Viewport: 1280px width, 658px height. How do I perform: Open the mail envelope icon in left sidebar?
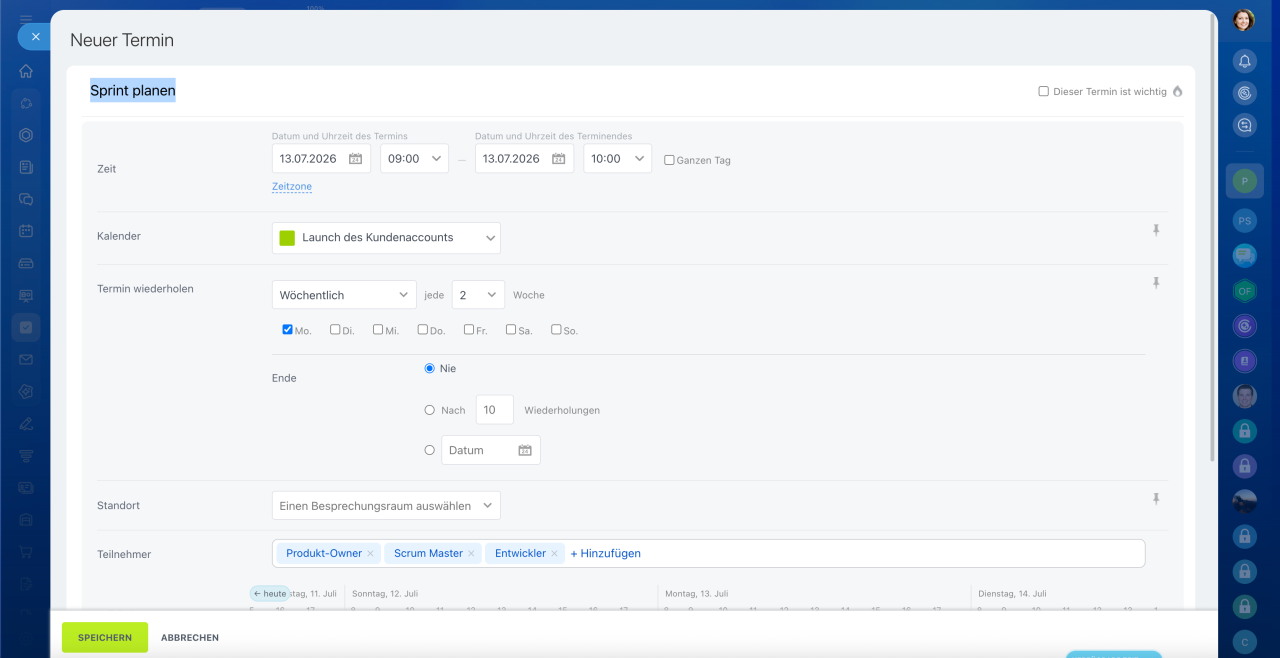[x=26, y=359]
